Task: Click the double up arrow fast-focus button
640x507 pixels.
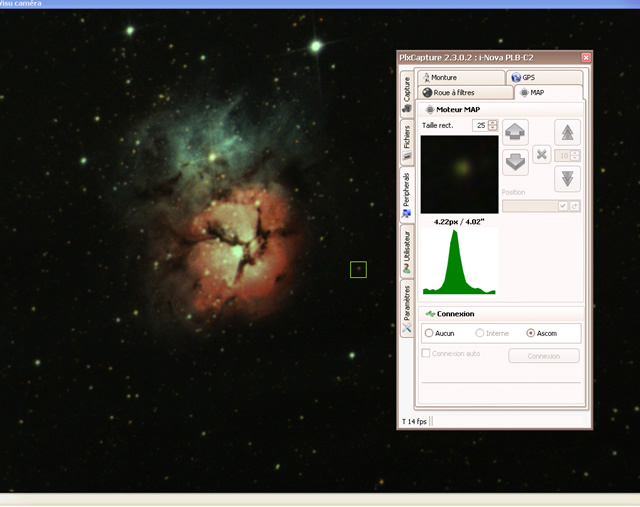Action: [x=567, y=132]
